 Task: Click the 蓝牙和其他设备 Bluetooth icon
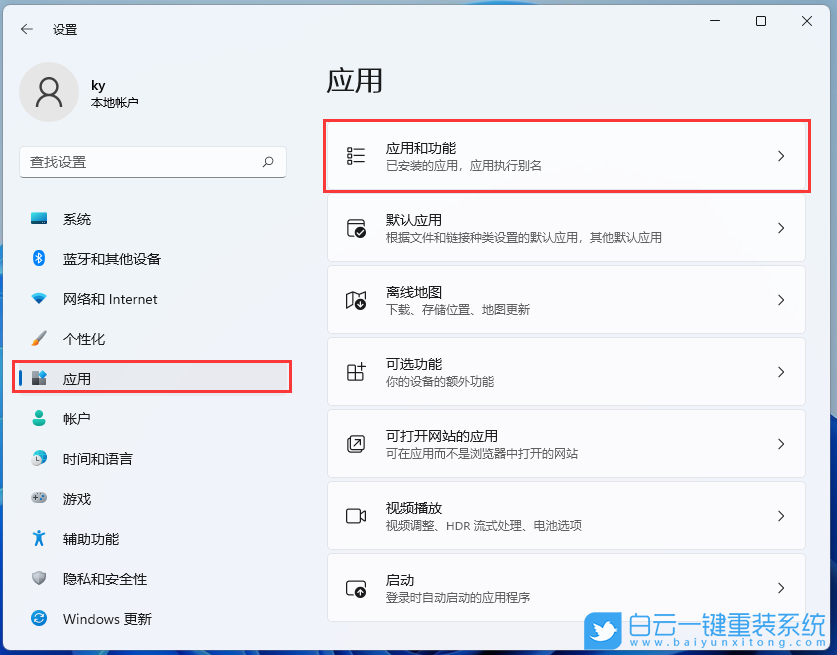(x=38, y=258)
